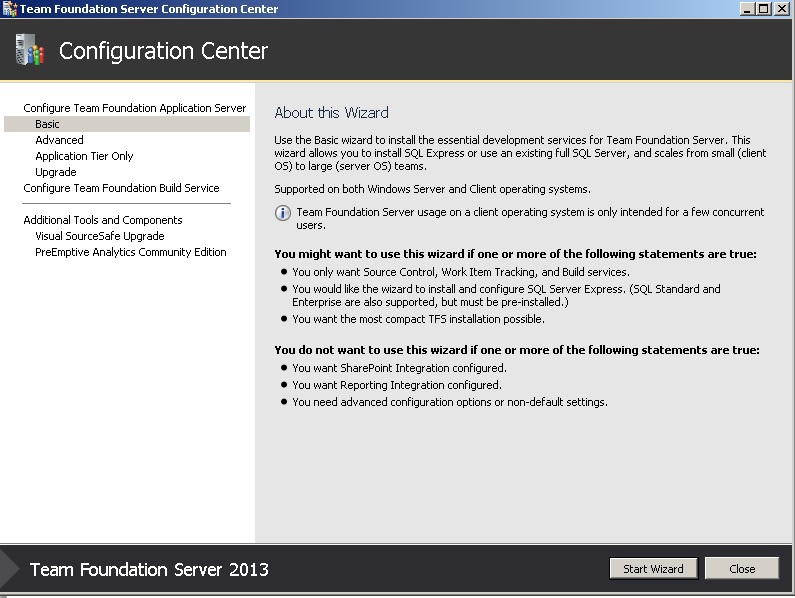Click the title bar text 'Team Foundation Server Configuration Center'
The height and width of the screenshot is (598, 795).
click(149, 9)
